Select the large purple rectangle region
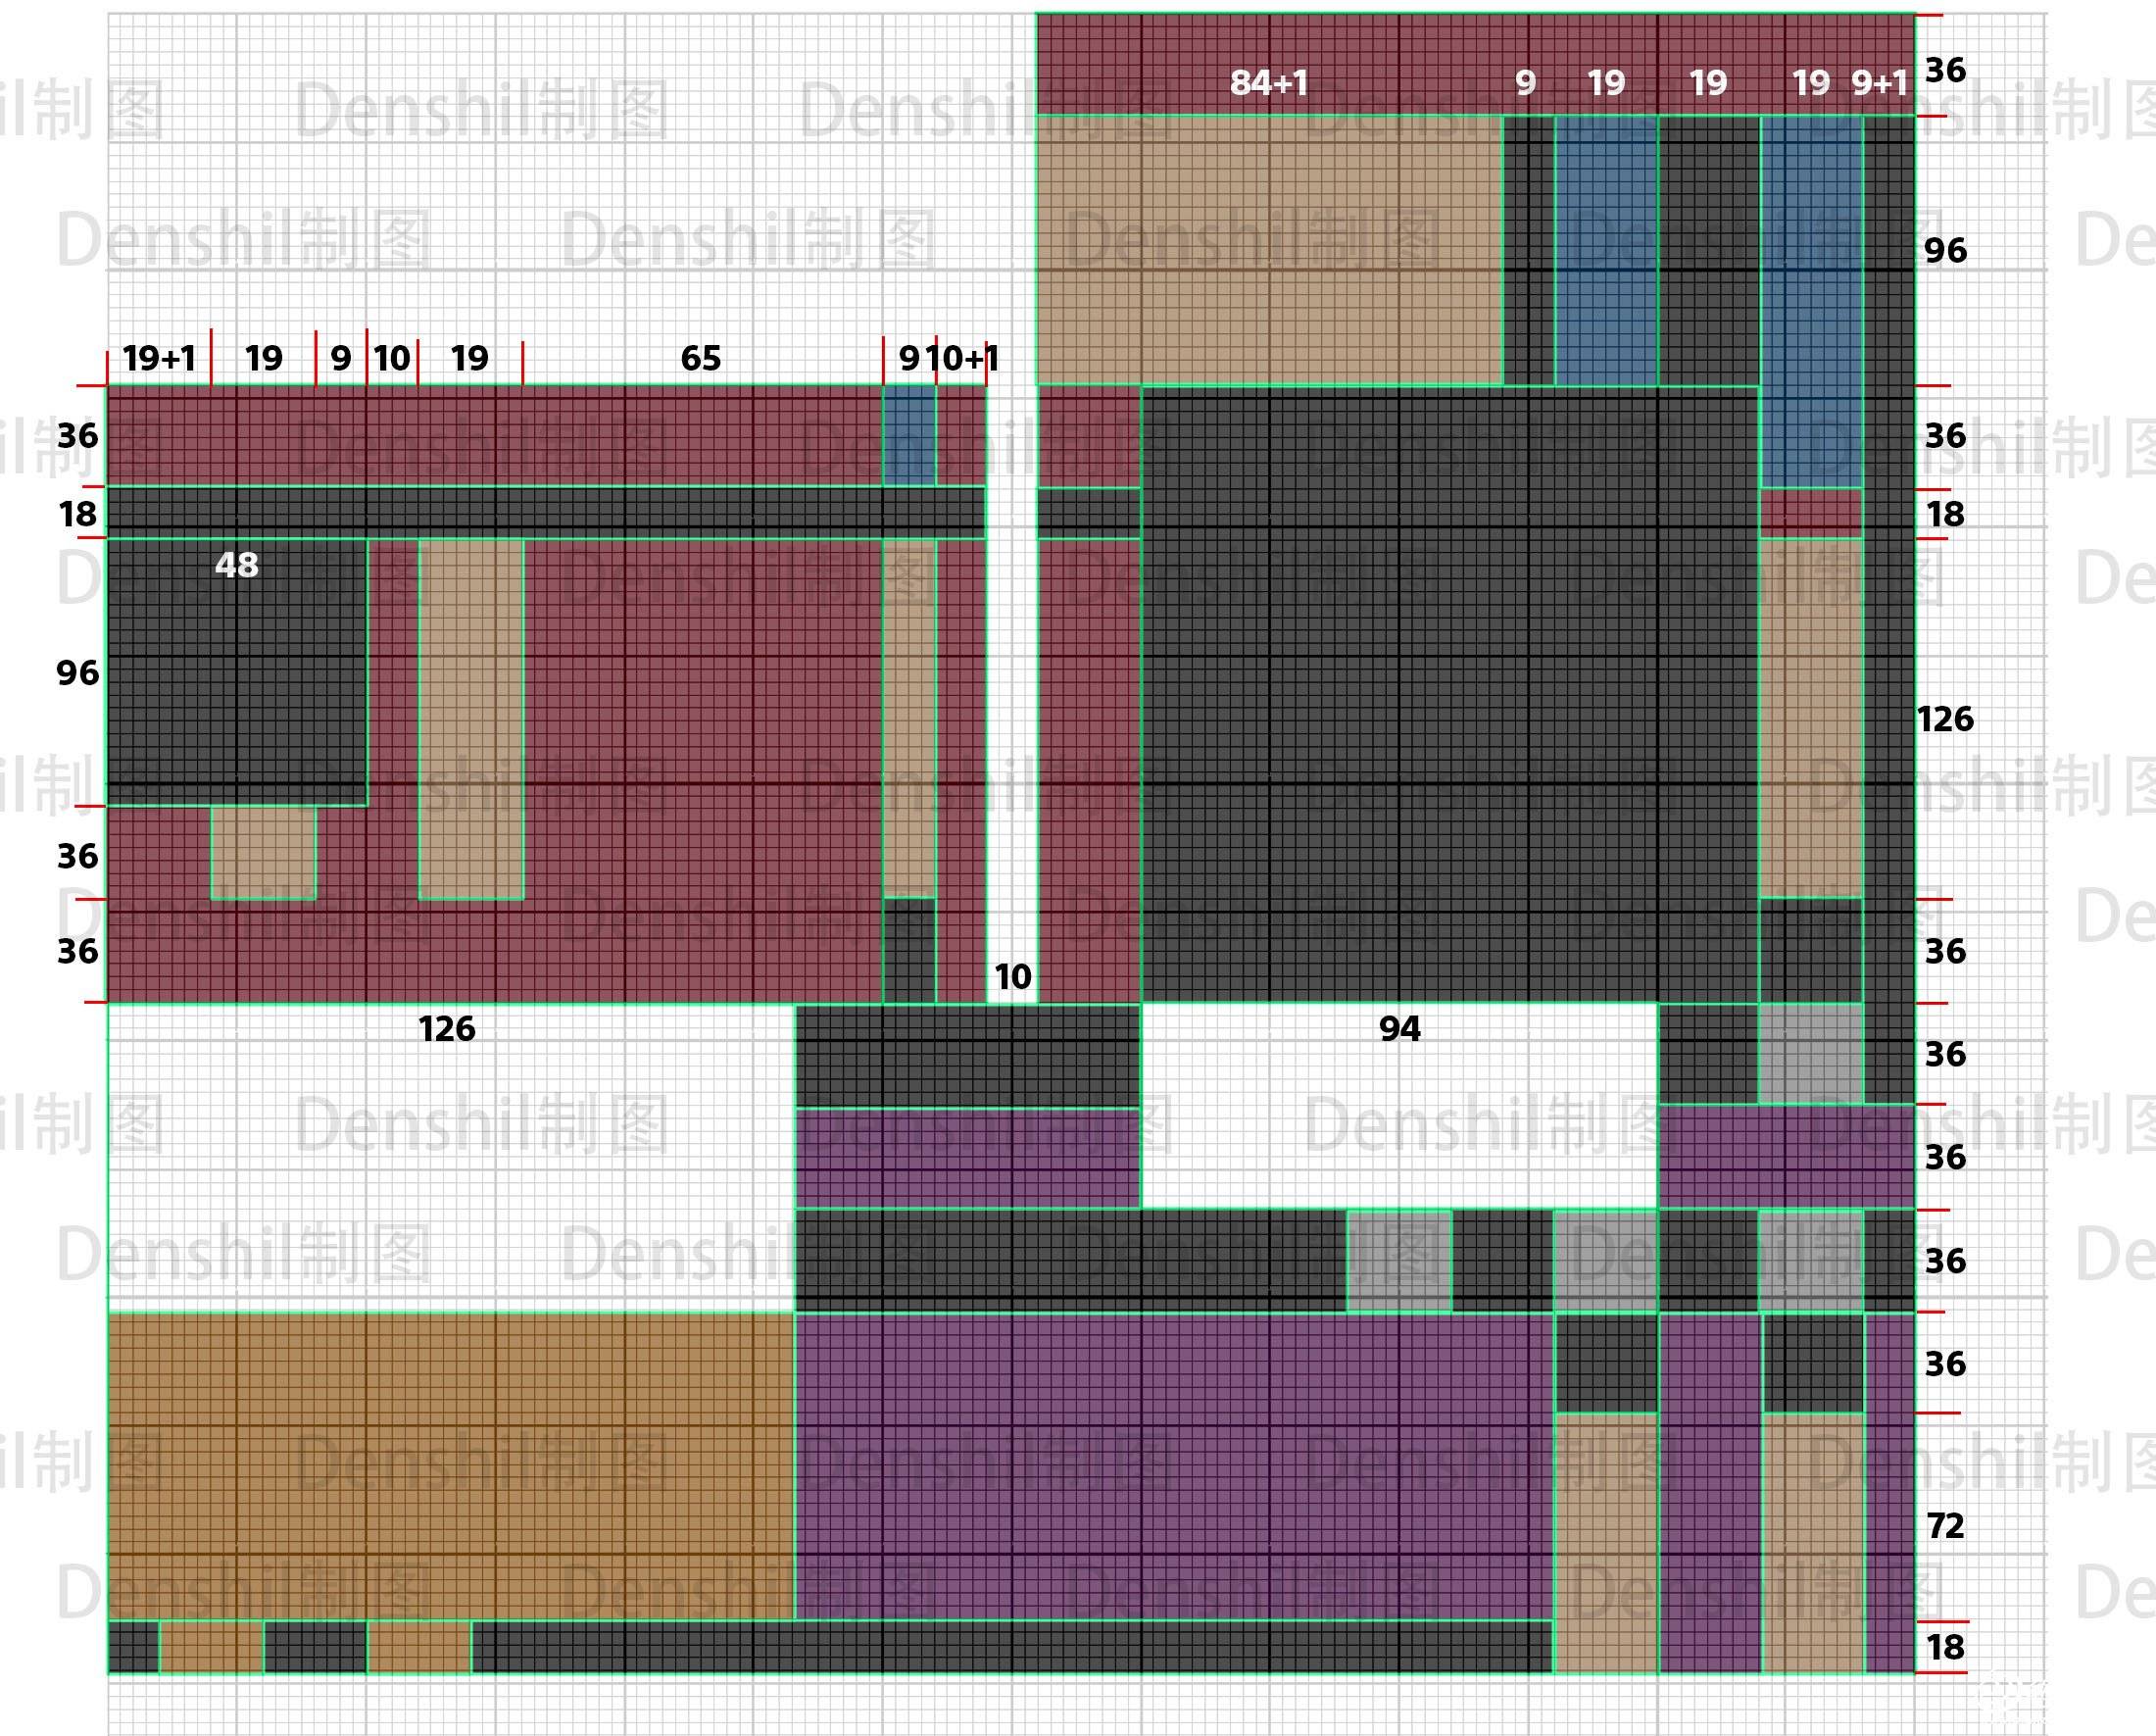Screen dimensions: 2156x1736 [x=1174, y=1466]
